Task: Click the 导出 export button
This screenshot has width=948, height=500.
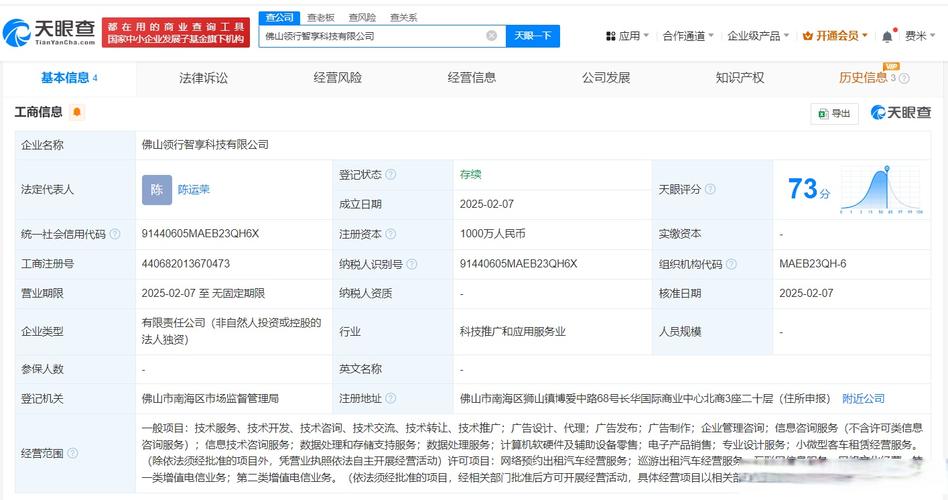Action: coord(834,113)
